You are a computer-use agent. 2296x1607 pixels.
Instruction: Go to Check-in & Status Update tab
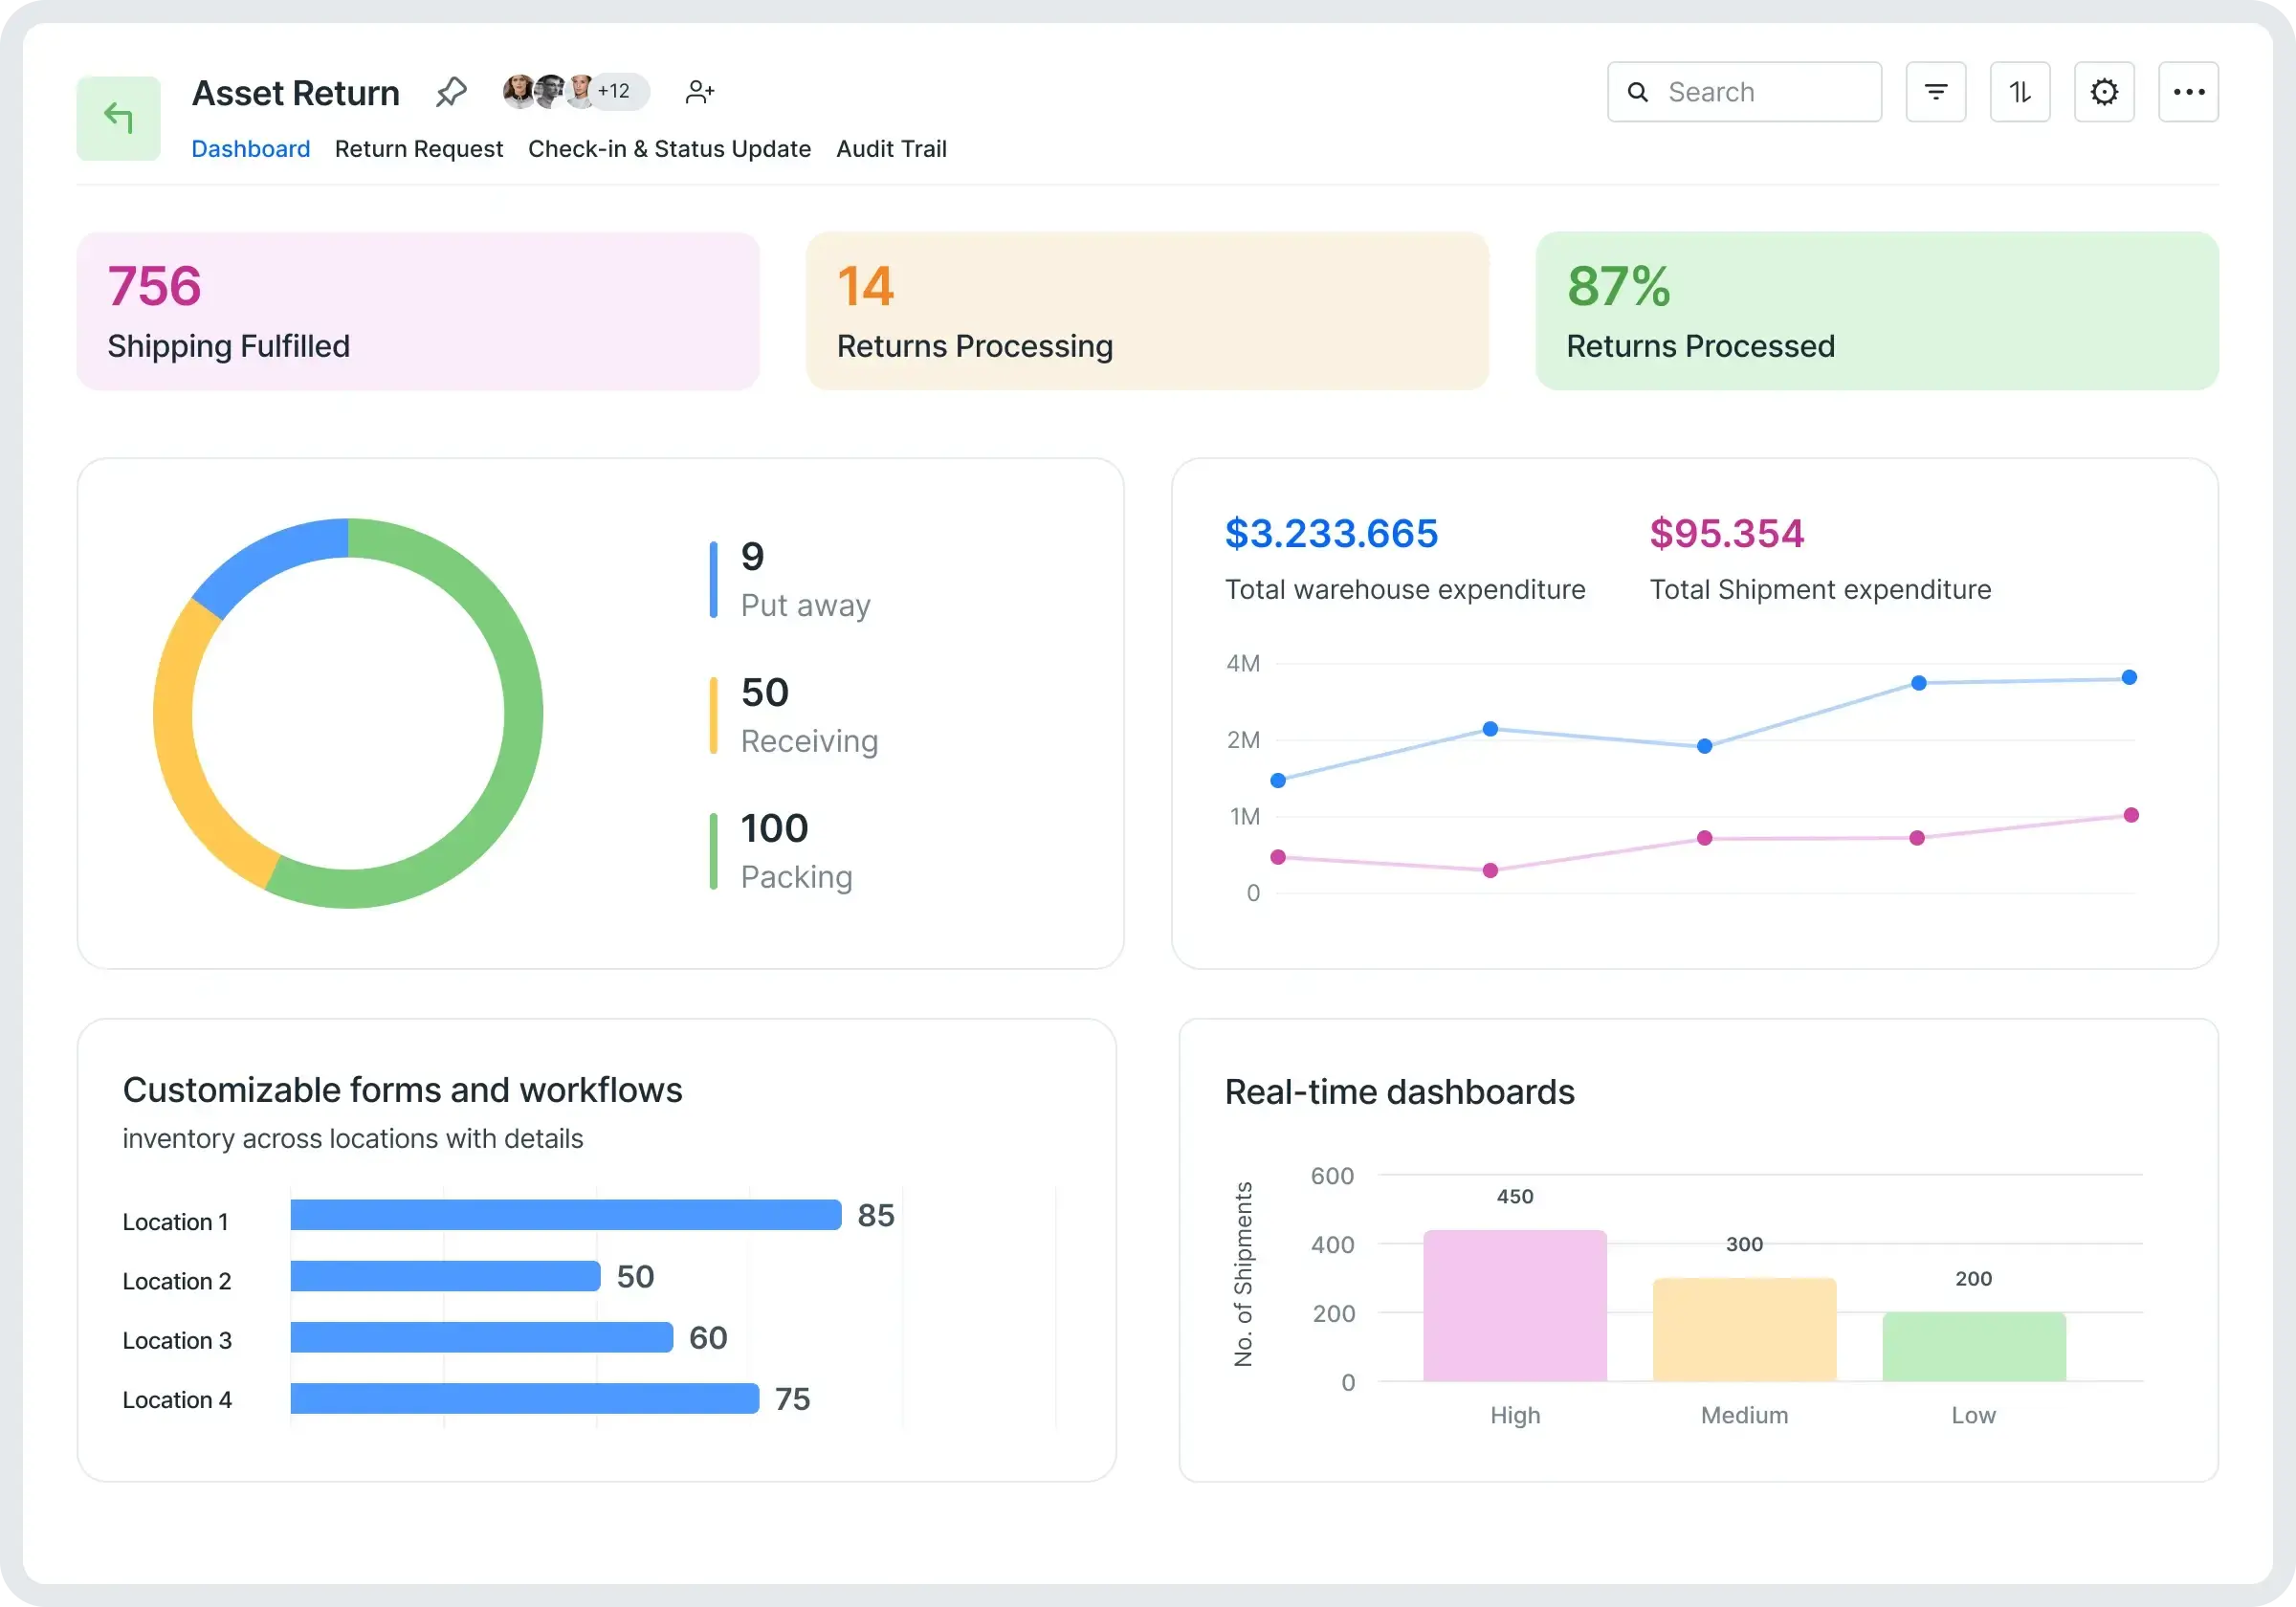pos(669,149)
